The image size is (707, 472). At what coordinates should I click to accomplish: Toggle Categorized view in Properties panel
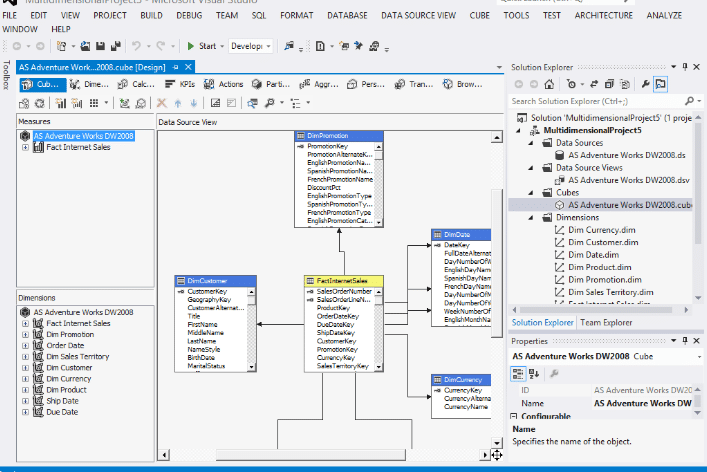(519, 373)
